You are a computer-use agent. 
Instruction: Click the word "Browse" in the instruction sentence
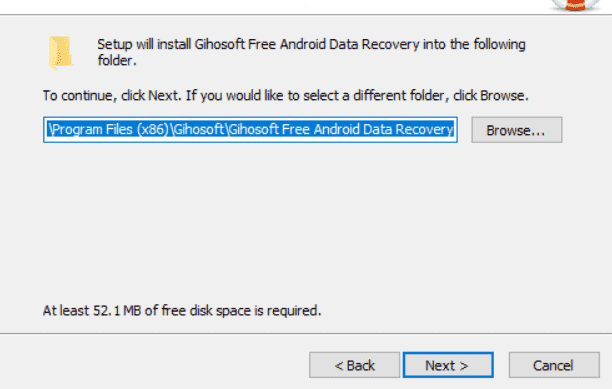click(502, 96)
